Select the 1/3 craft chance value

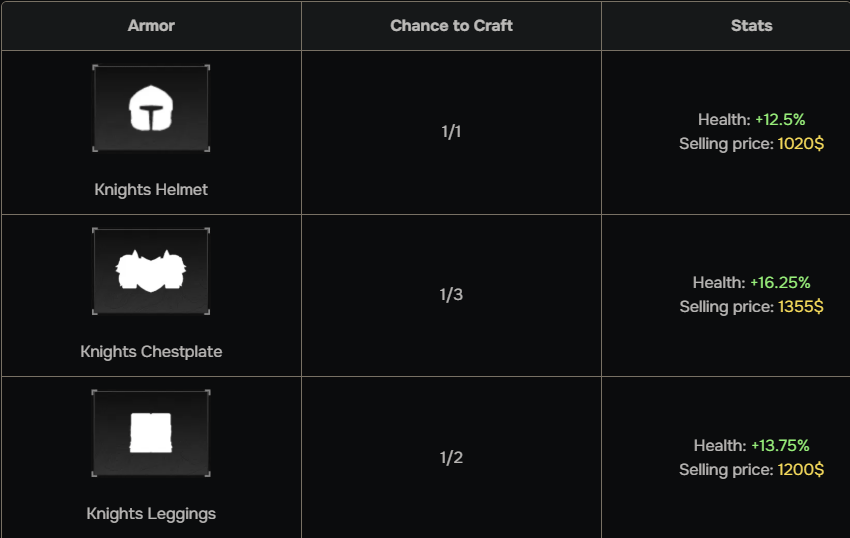(451, 295)
